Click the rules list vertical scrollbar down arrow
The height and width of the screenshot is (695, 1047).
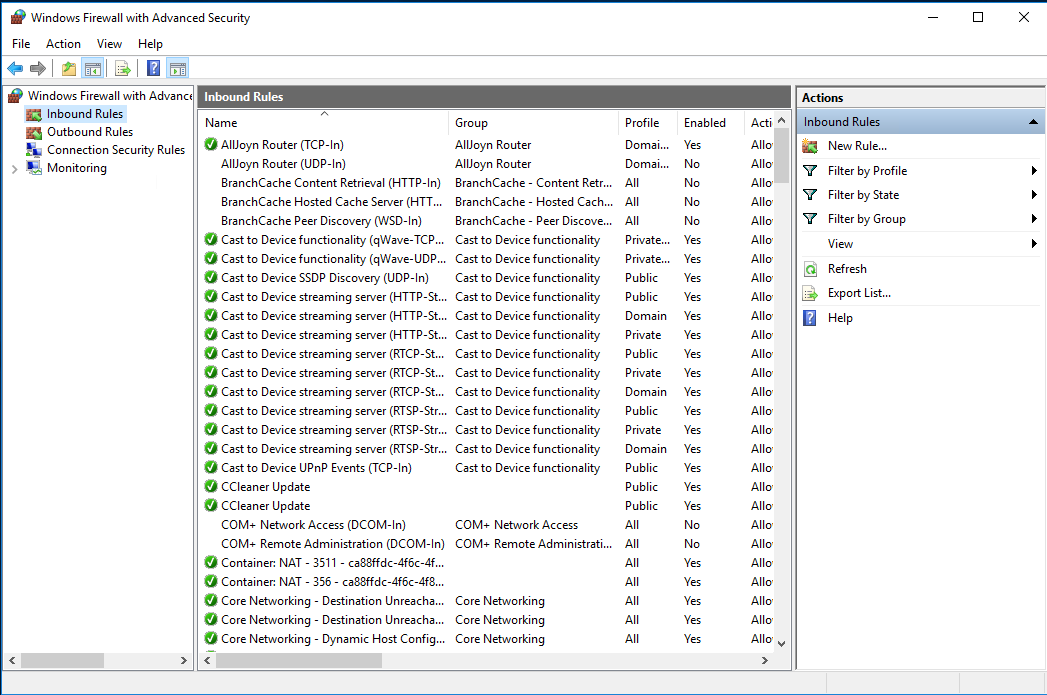781,643
